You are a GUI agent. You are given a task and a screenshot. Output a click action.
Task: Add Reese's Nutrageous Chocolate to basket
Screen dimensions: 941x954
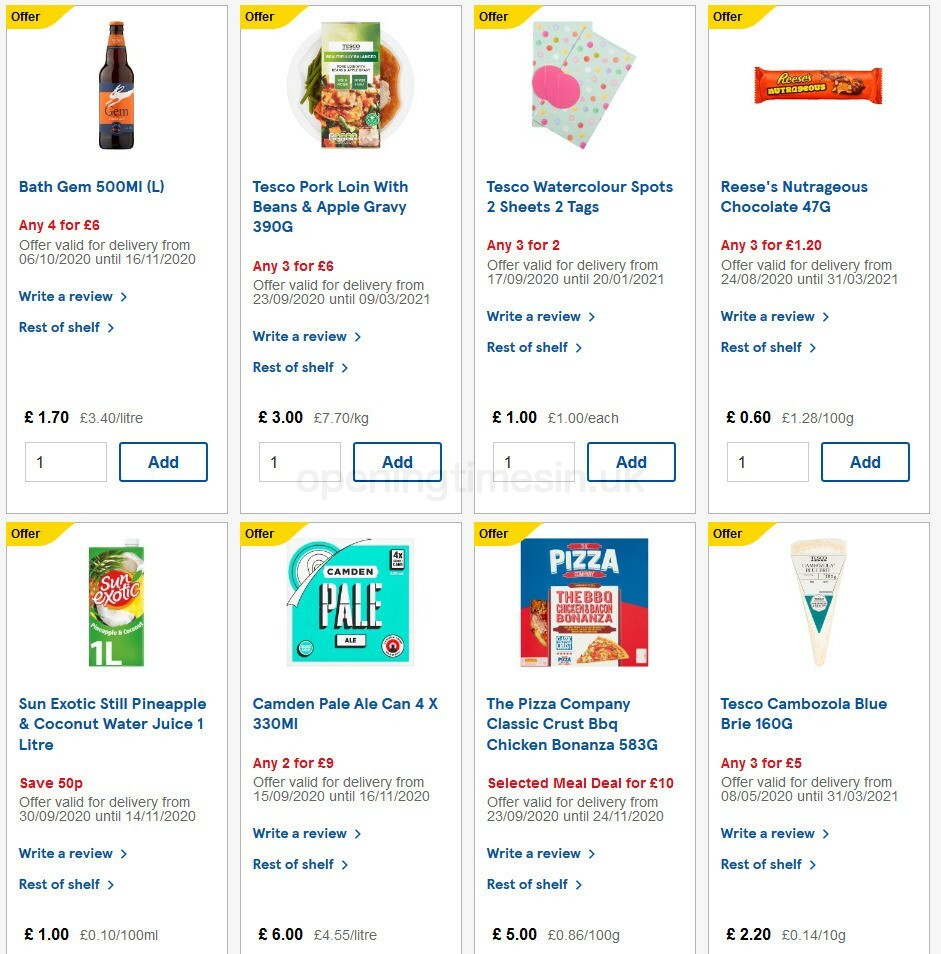(865, 462)
